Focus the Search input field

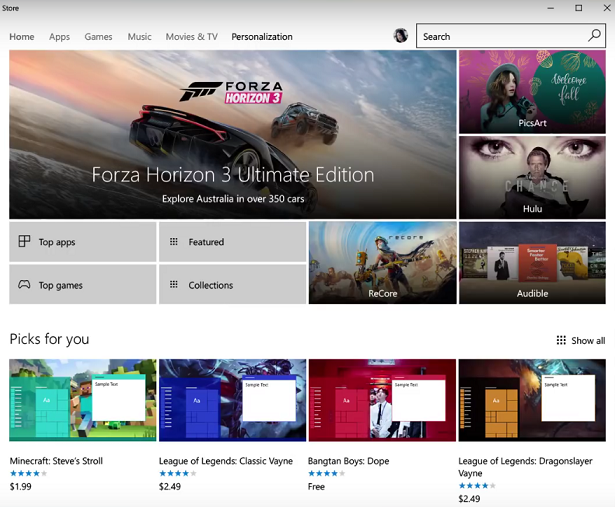511,36
